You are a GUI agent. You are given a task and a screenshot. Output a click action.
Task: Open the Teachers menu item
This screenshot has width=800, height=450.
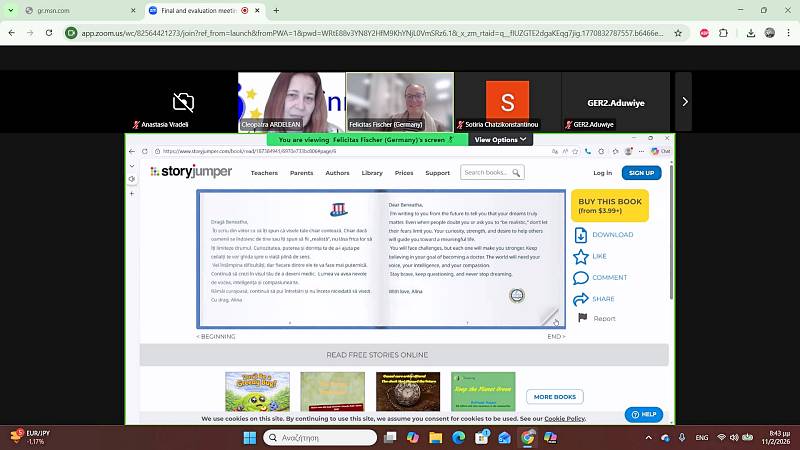264,173
